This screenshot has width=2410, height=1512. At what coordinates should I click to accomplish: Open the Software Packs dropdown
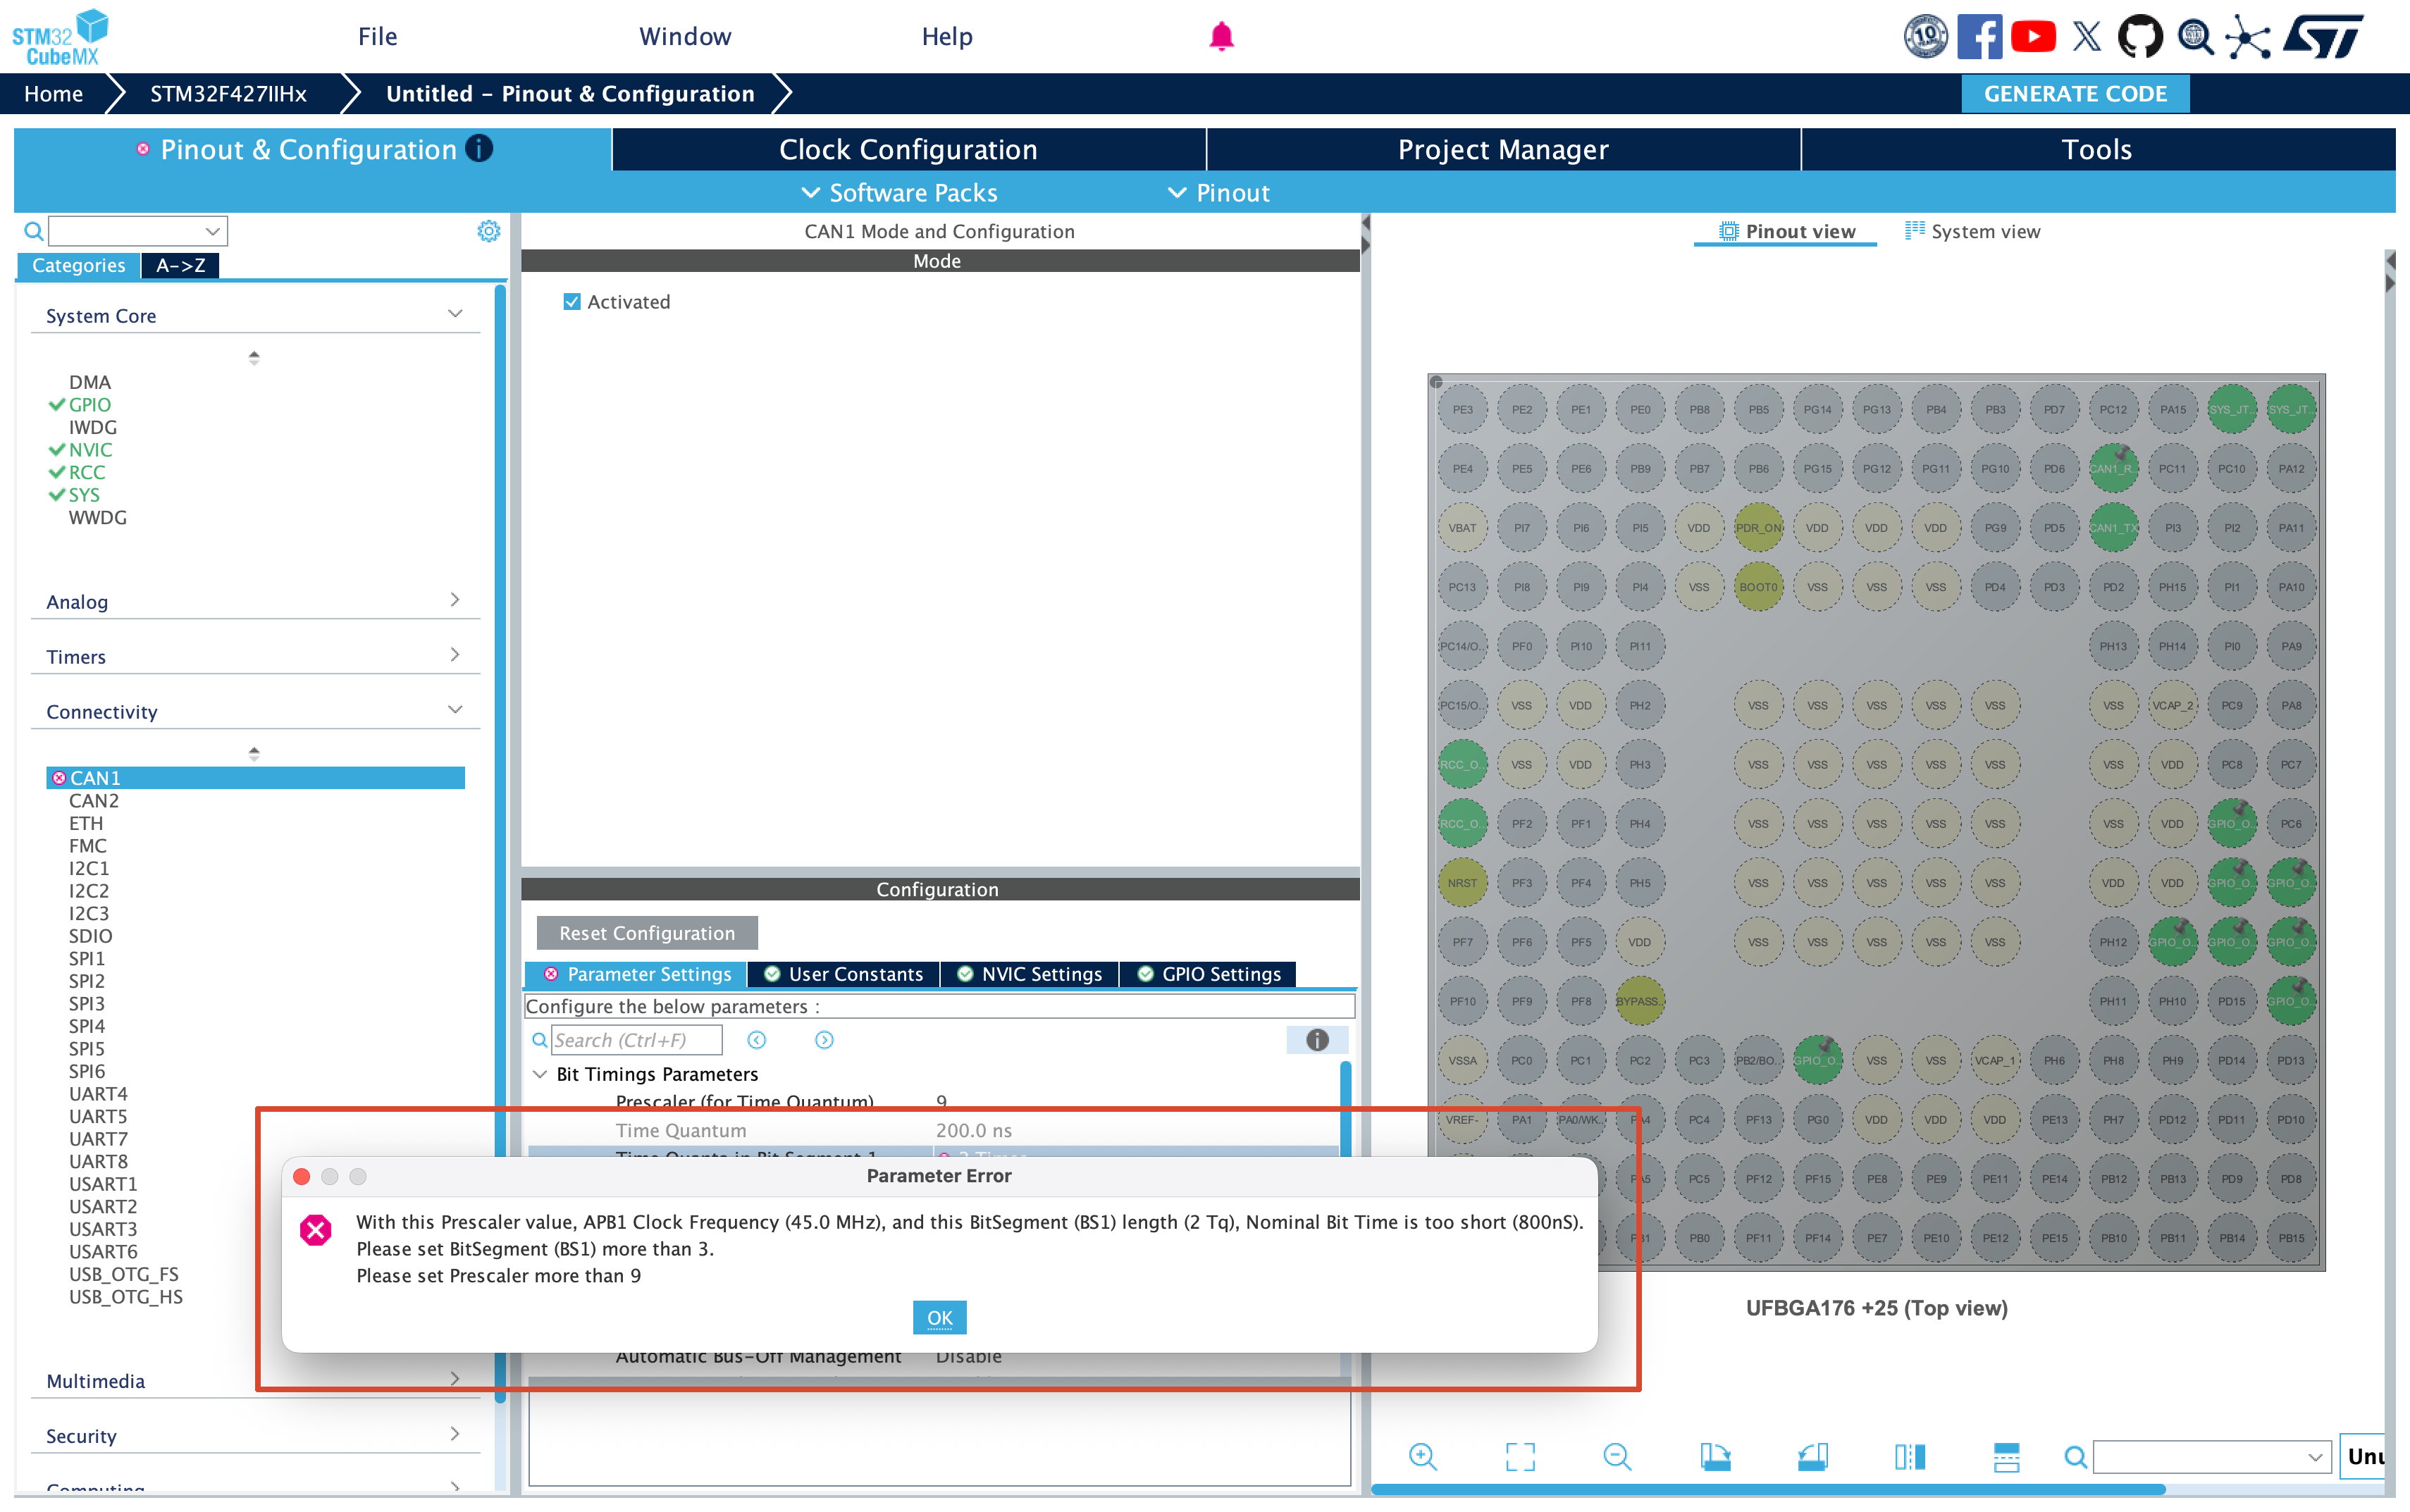pos(900,193)
